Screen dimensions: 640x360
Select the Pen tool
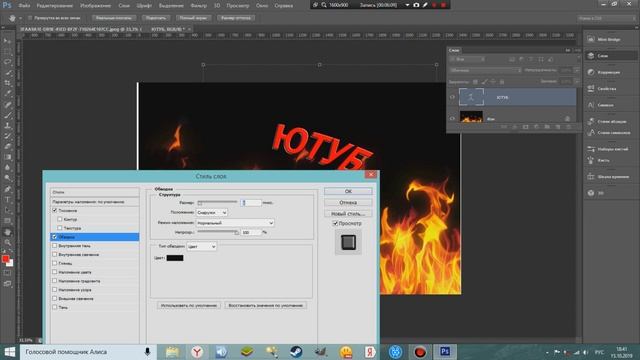click(x=7, y=189)
